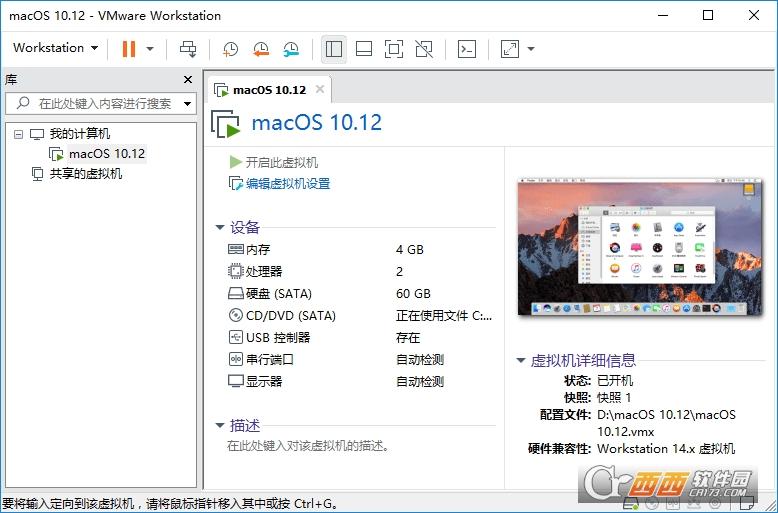Minimize the VMware Workstation window
Viewport: 778px width, 513px height.
(663, 15)
